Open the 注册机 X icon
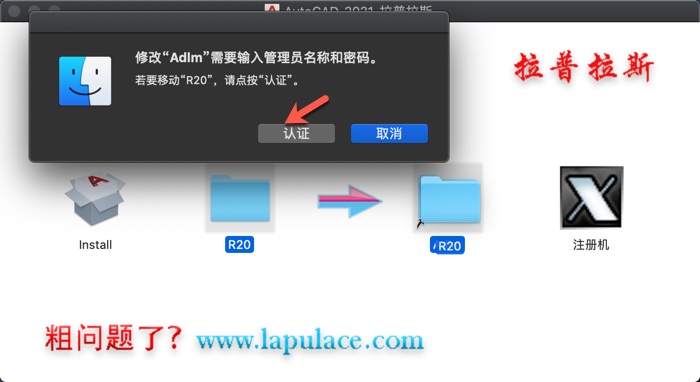This screenshot has height=382, width=700. click(x=591, y=198)
